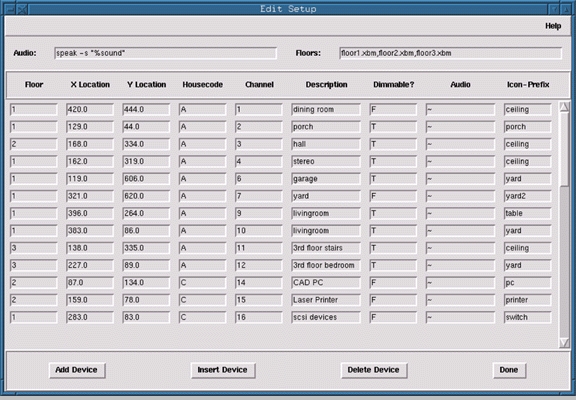Click the Audio command input field
Viewport: 576px width, 400px height.
pos(165,53)
